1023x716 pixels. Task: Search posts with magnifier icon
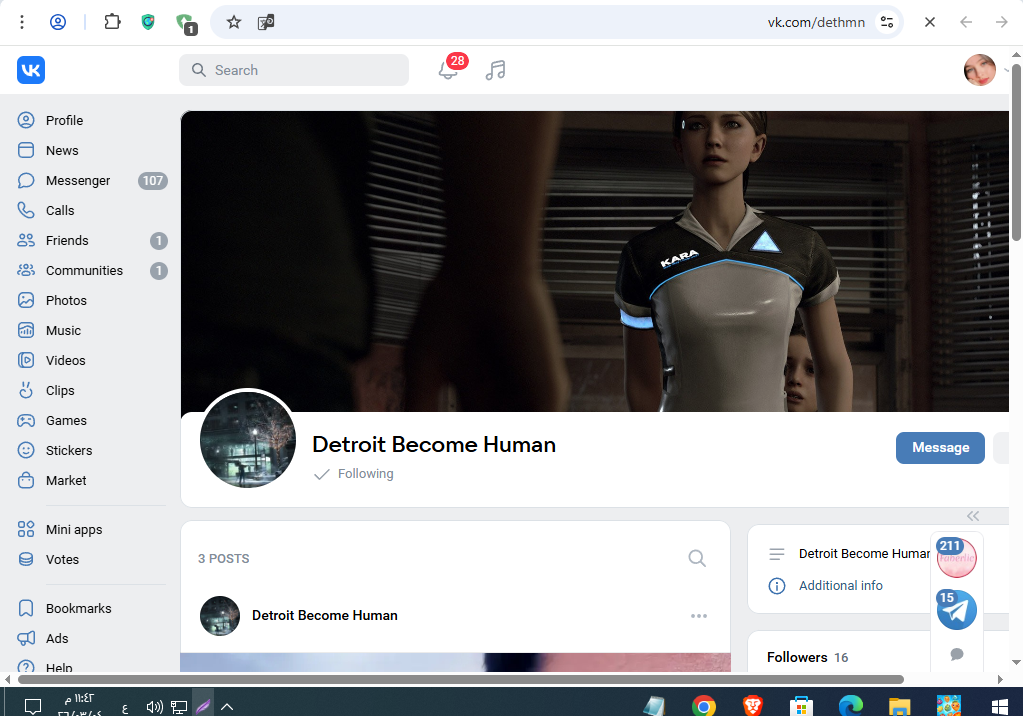[697, 558]
